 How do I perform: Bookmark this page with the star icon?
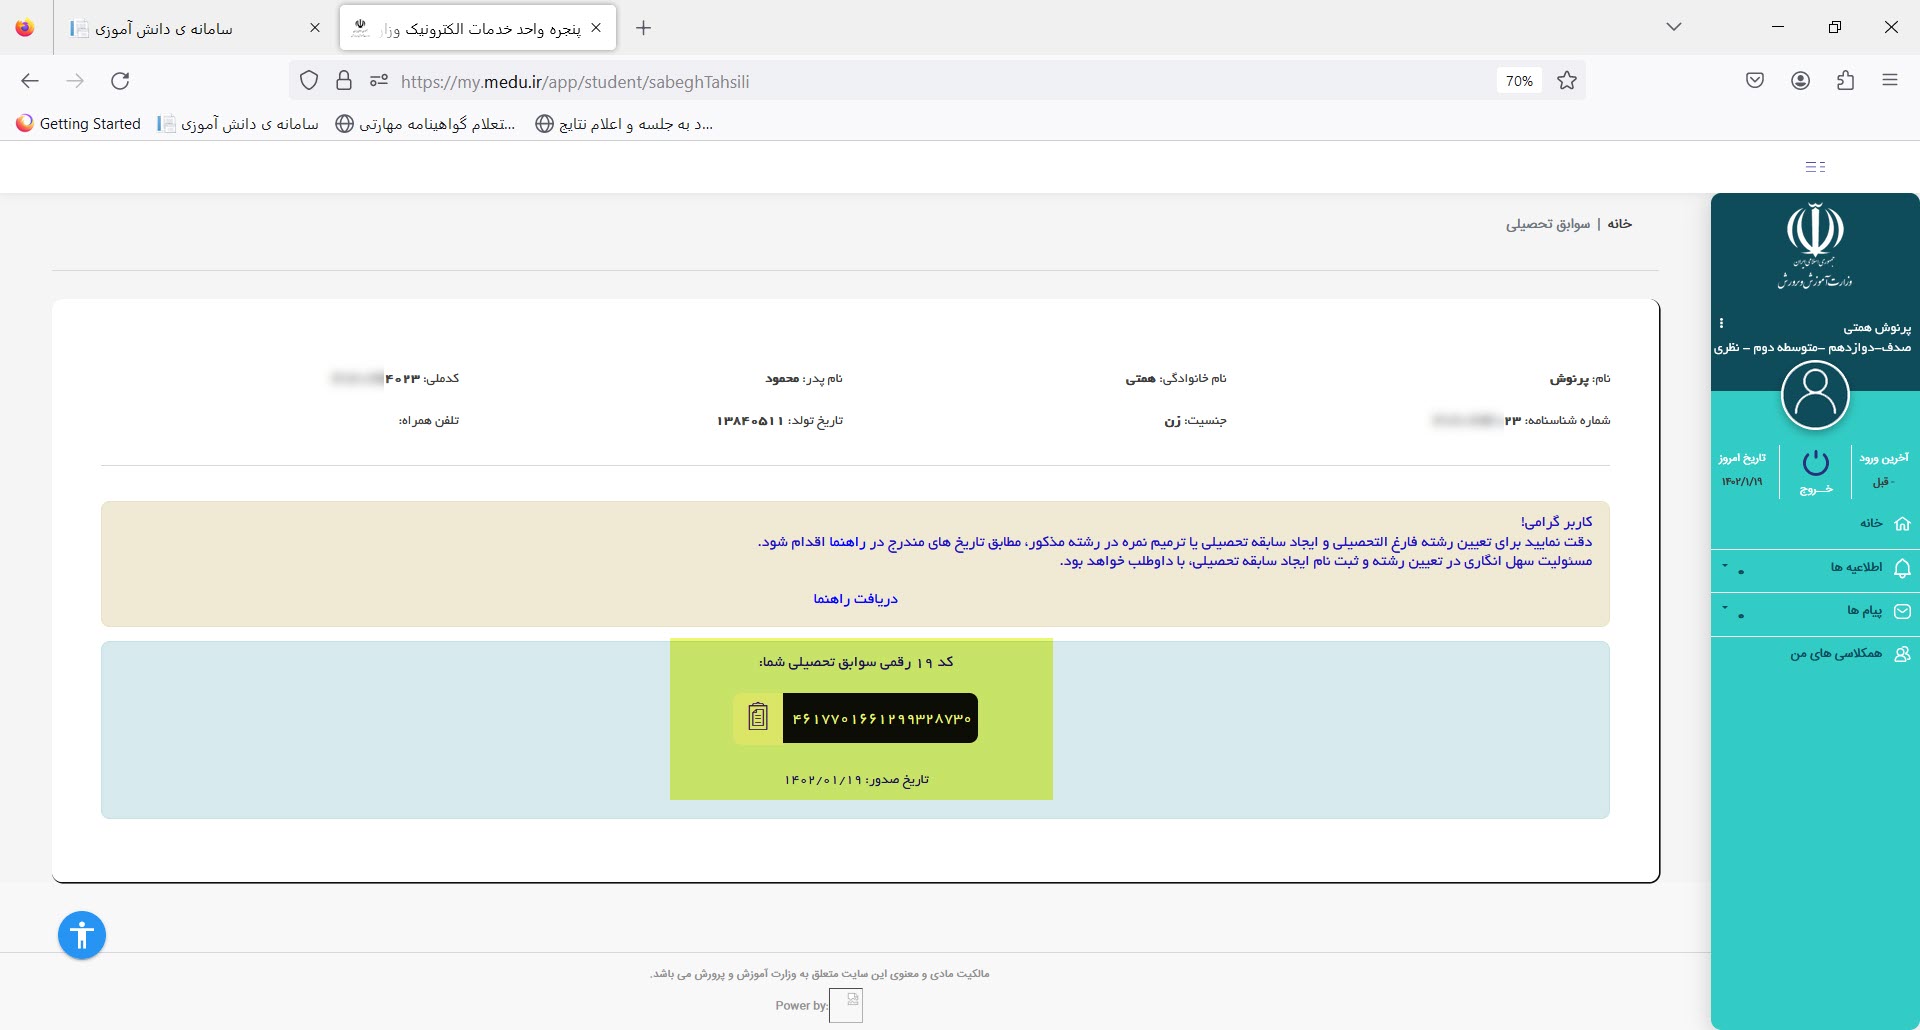1567,81
